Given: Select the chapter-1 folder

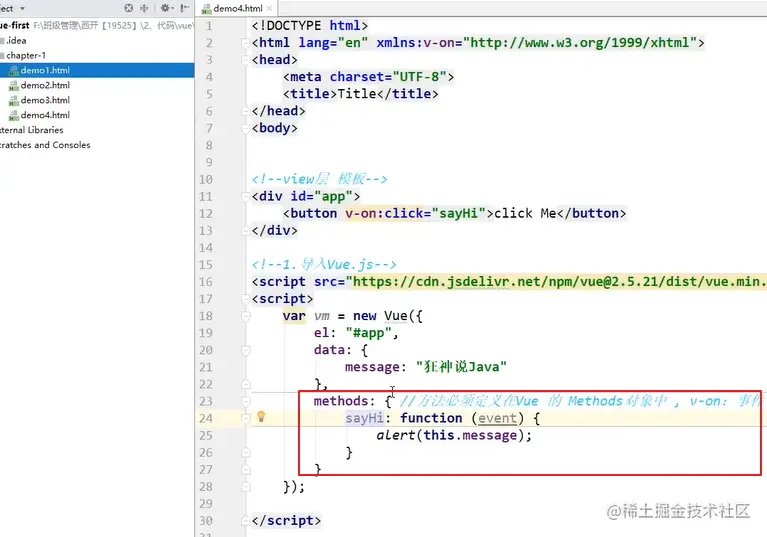Looking at the screenshot, I should tap(25, 55).
